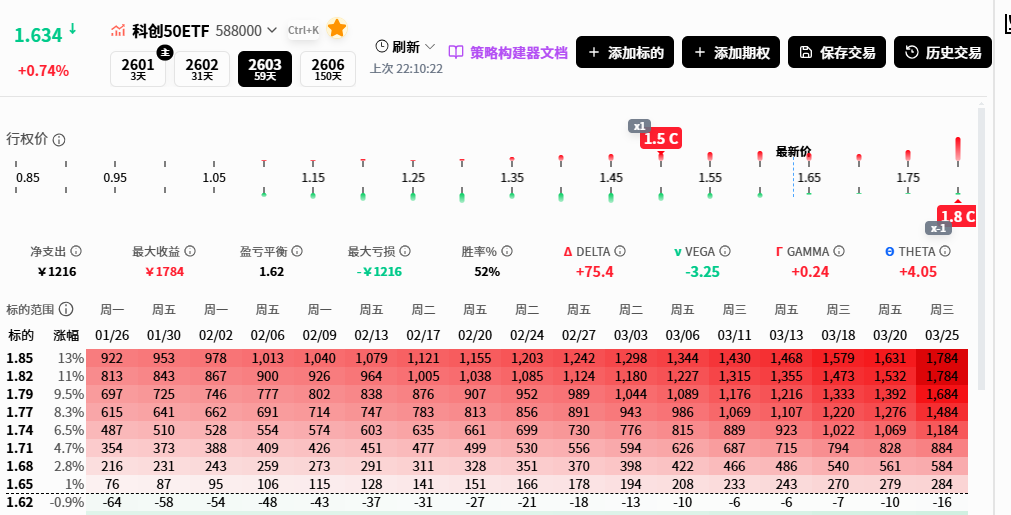Click the info icon next to 标的范围
The height and width of the screenshot is (515, 1011).
66,309
